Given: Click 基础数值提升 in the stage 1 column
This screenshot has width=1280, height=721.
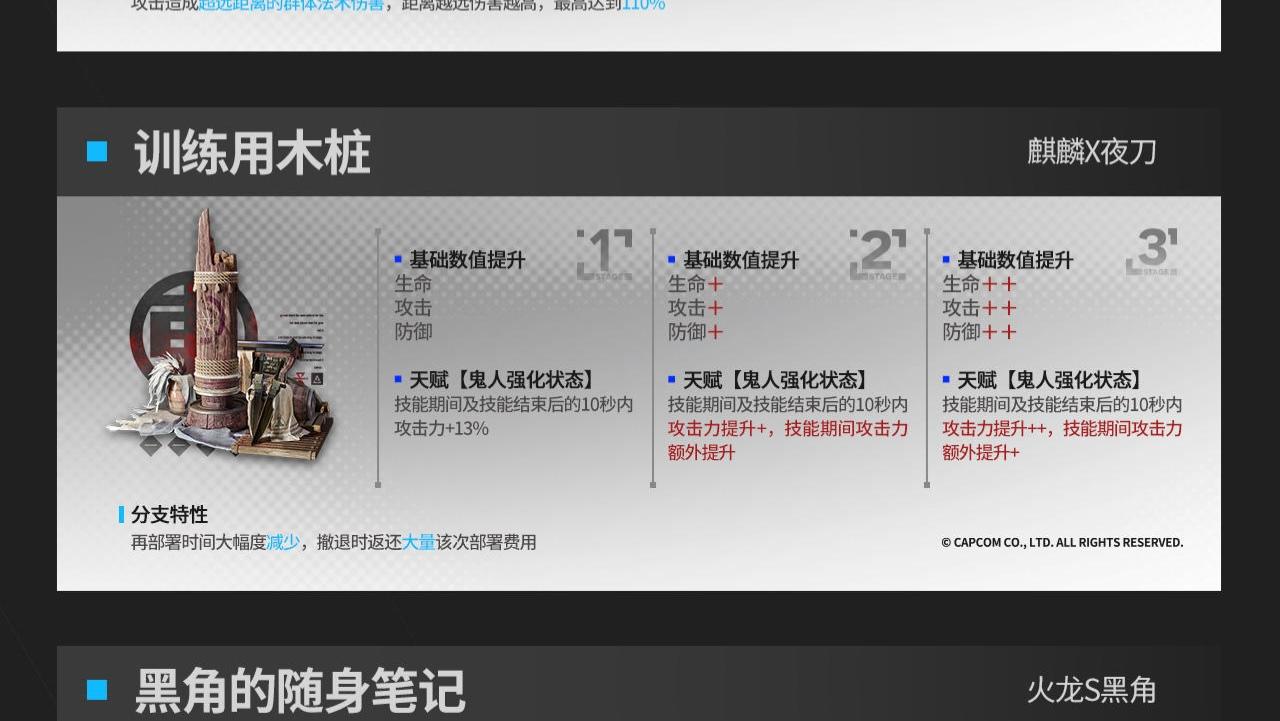Looking at the screenshot, I should pos(467,260).
